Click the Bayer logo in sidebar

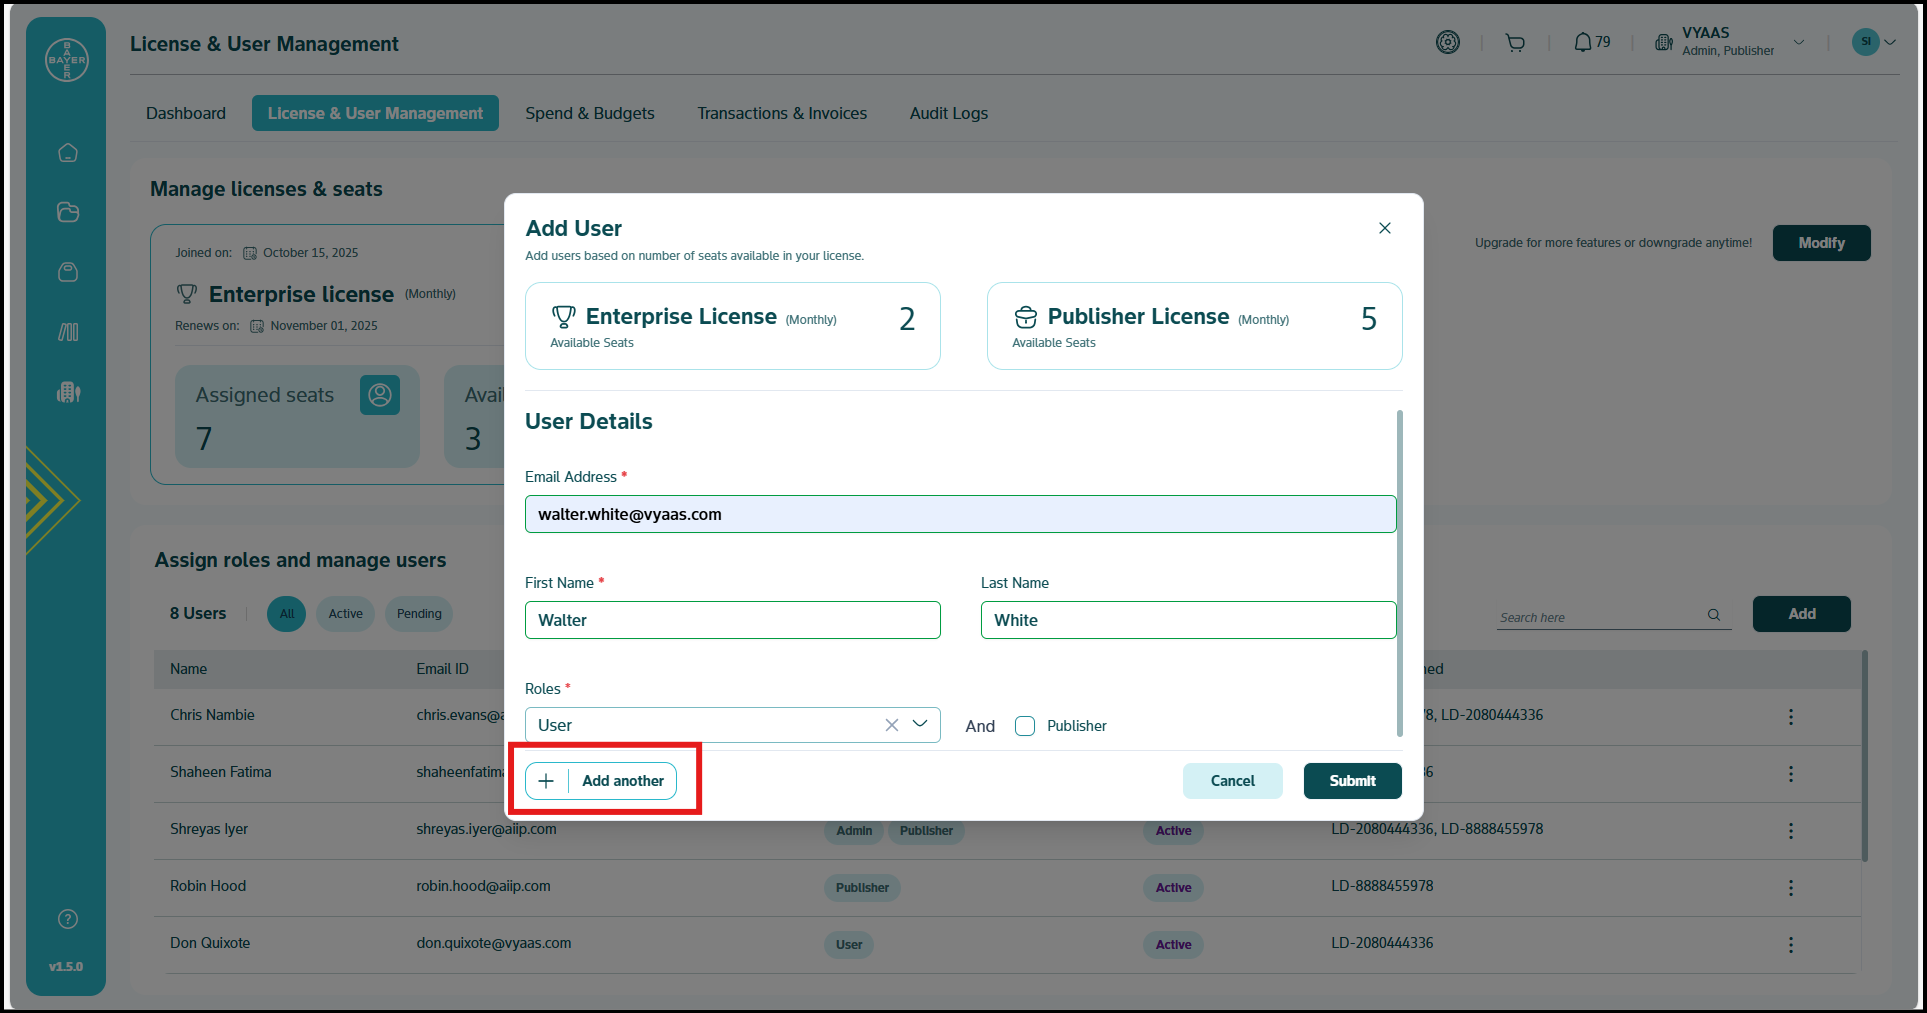pos(67,60)
